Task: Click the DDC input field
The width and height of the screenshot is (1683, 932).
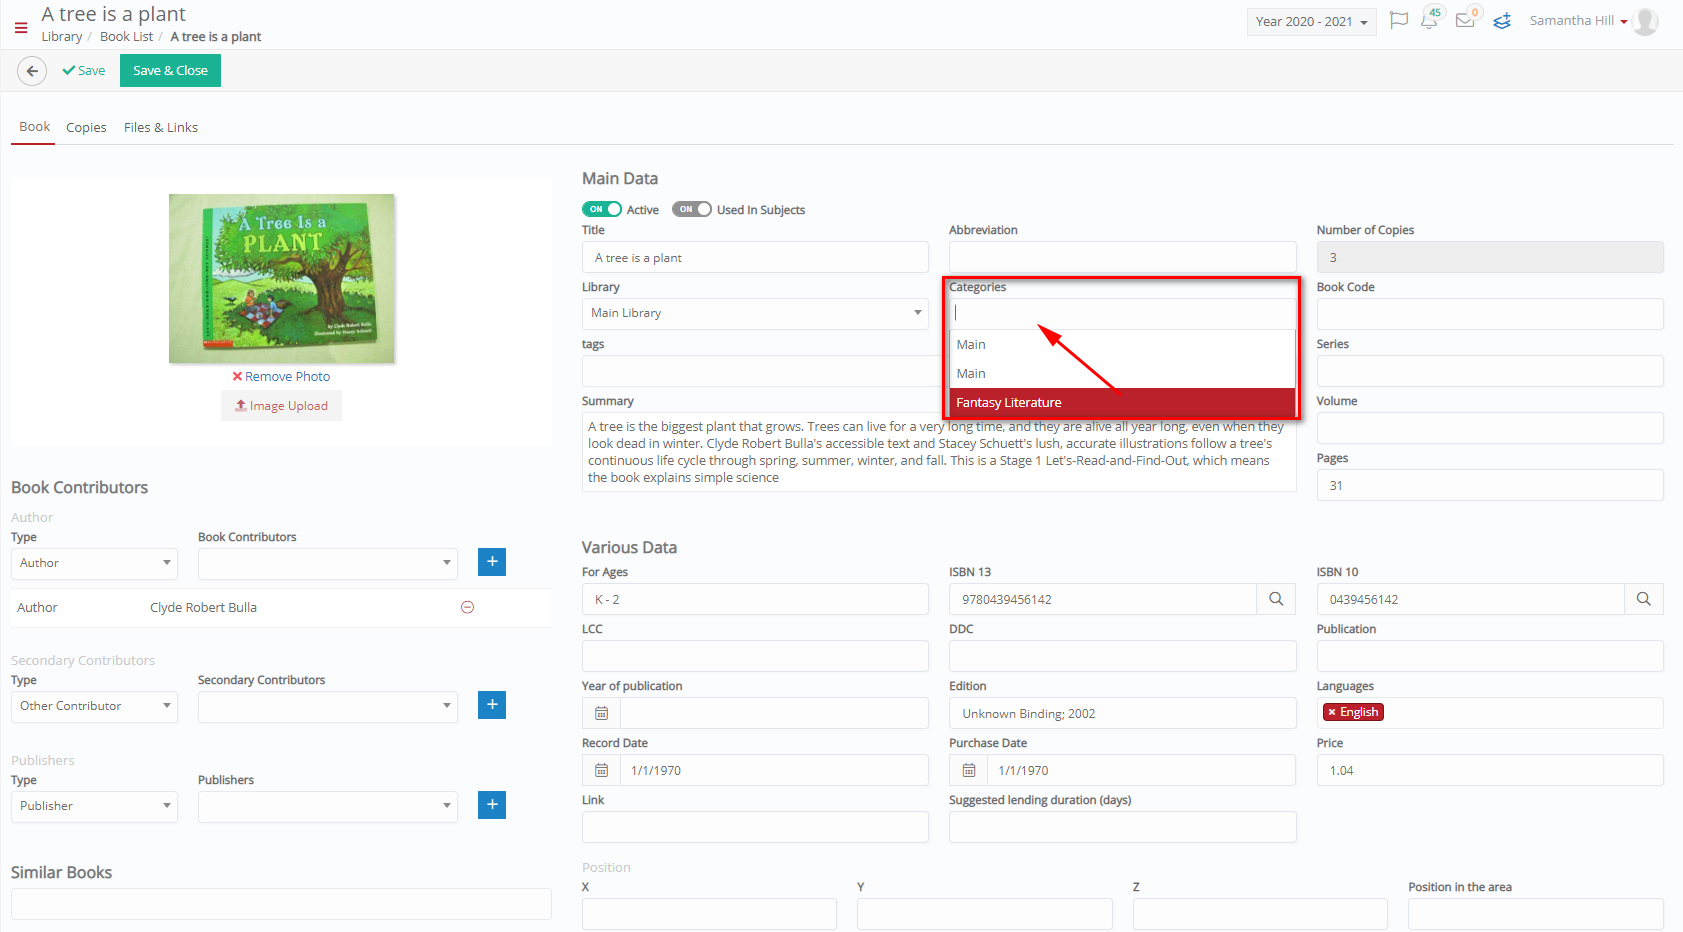Action: click(1122, 656)
